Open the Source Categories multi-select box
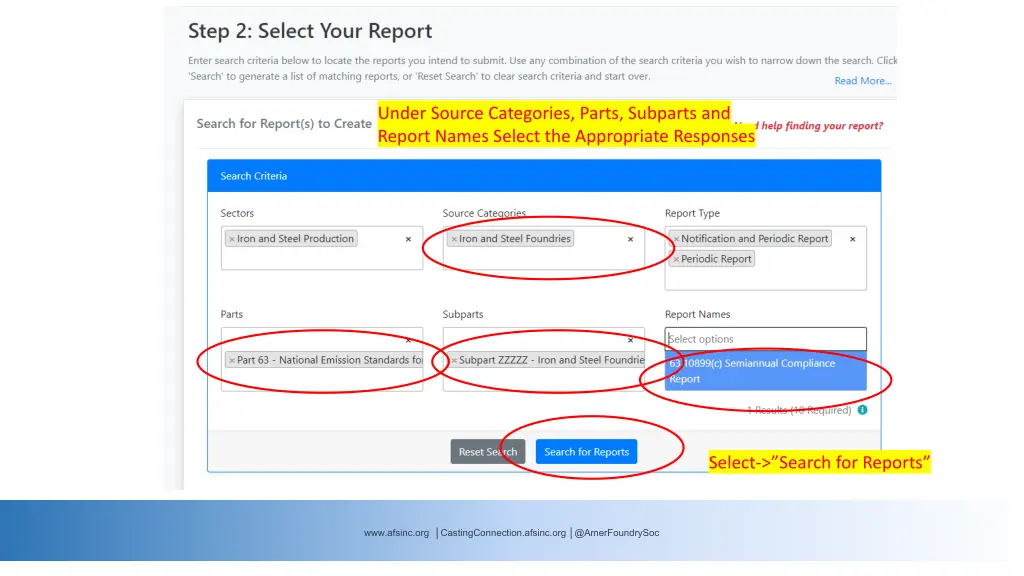Viewport: 1024px width, 576px height. coord(543,248)
